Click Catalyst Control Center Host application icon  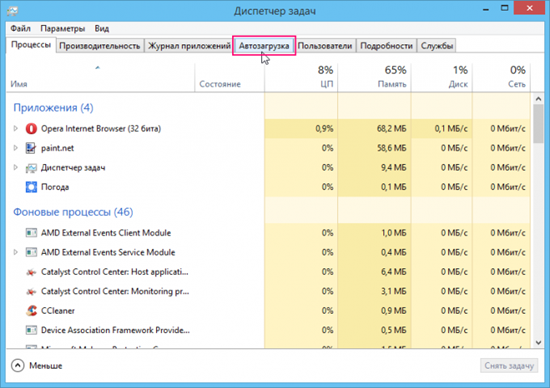pyautogui.click(x=31, y=272)
